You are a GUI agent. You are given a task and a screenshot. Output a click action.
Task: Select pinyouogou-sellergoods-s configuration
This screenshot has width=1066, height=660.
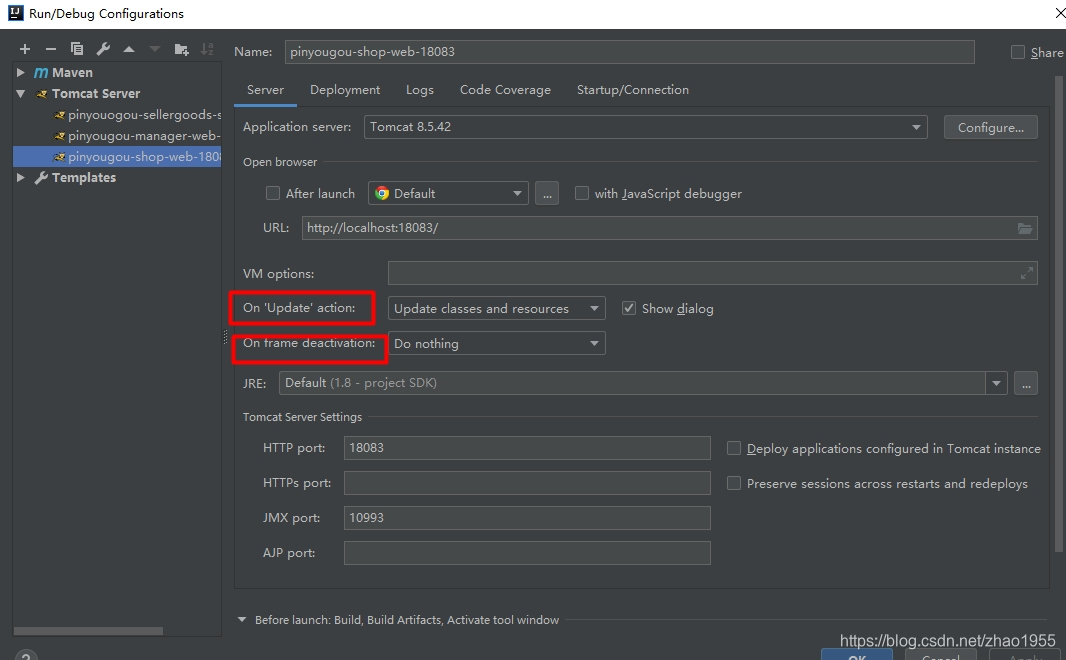[x=137, y=115]
